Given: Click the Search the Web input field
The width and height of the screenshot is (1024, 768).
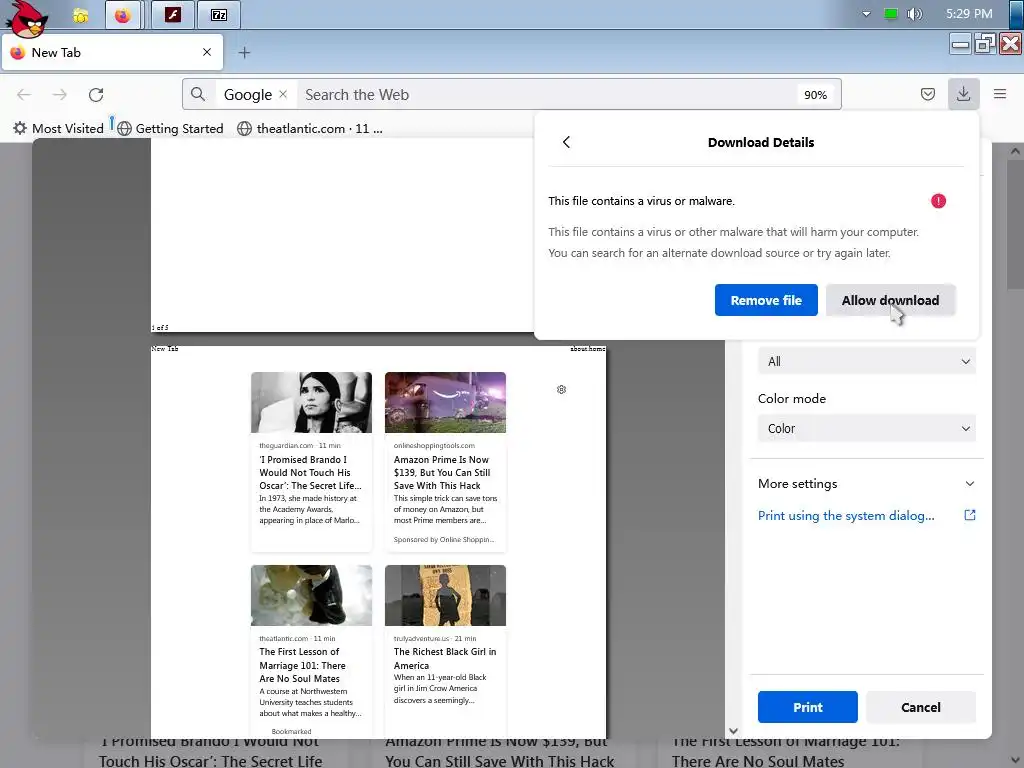Looking at the screenshot, I should (545, 95).
